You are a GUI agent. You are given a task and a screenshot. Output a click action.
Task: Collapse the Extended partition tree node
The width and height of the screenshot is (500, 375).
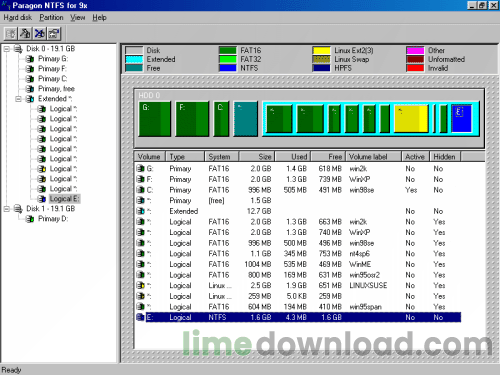point(19,99)
